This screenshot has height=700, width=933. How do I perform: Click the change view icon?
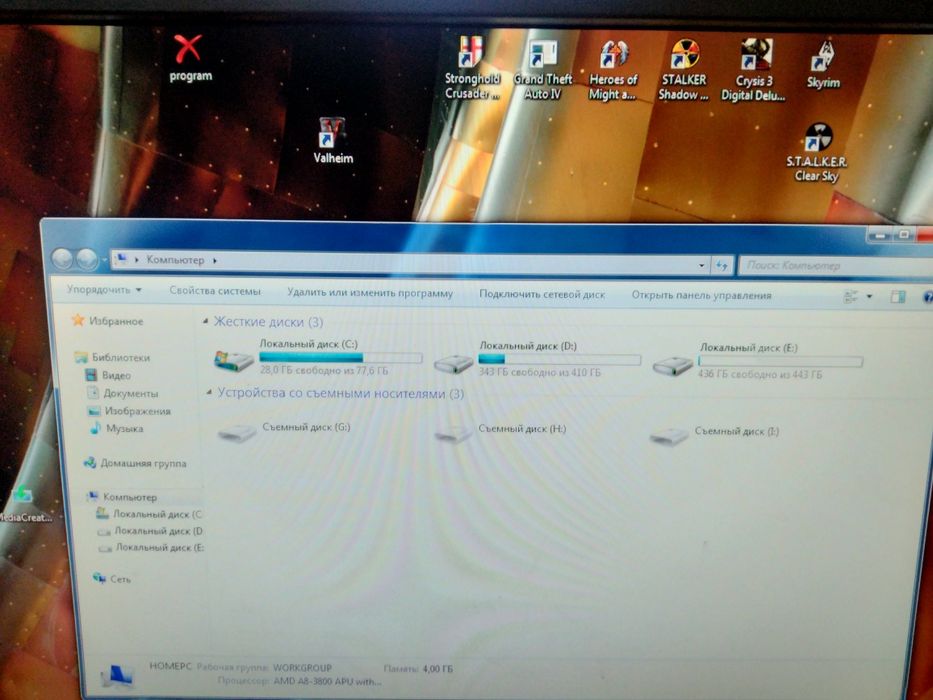(x=851, y=296)
